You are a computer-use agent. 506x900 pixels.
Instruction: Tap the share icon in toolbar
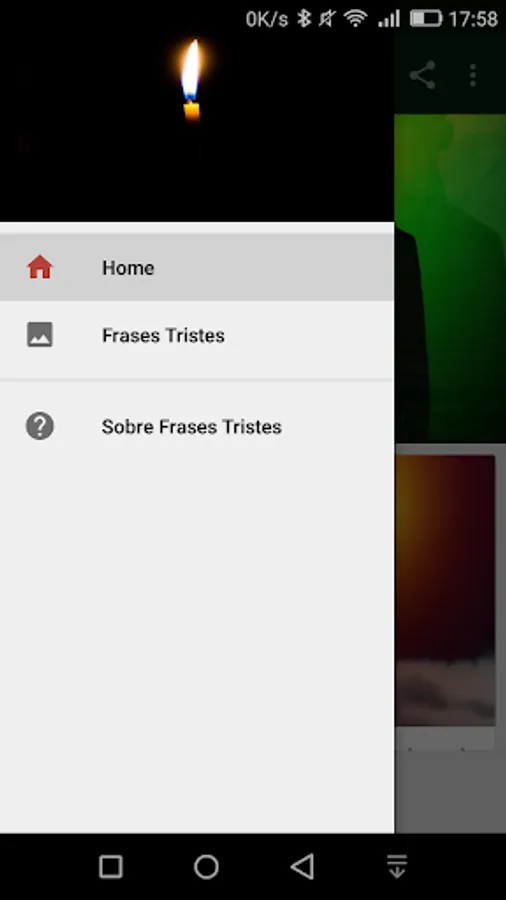(423, 75)
